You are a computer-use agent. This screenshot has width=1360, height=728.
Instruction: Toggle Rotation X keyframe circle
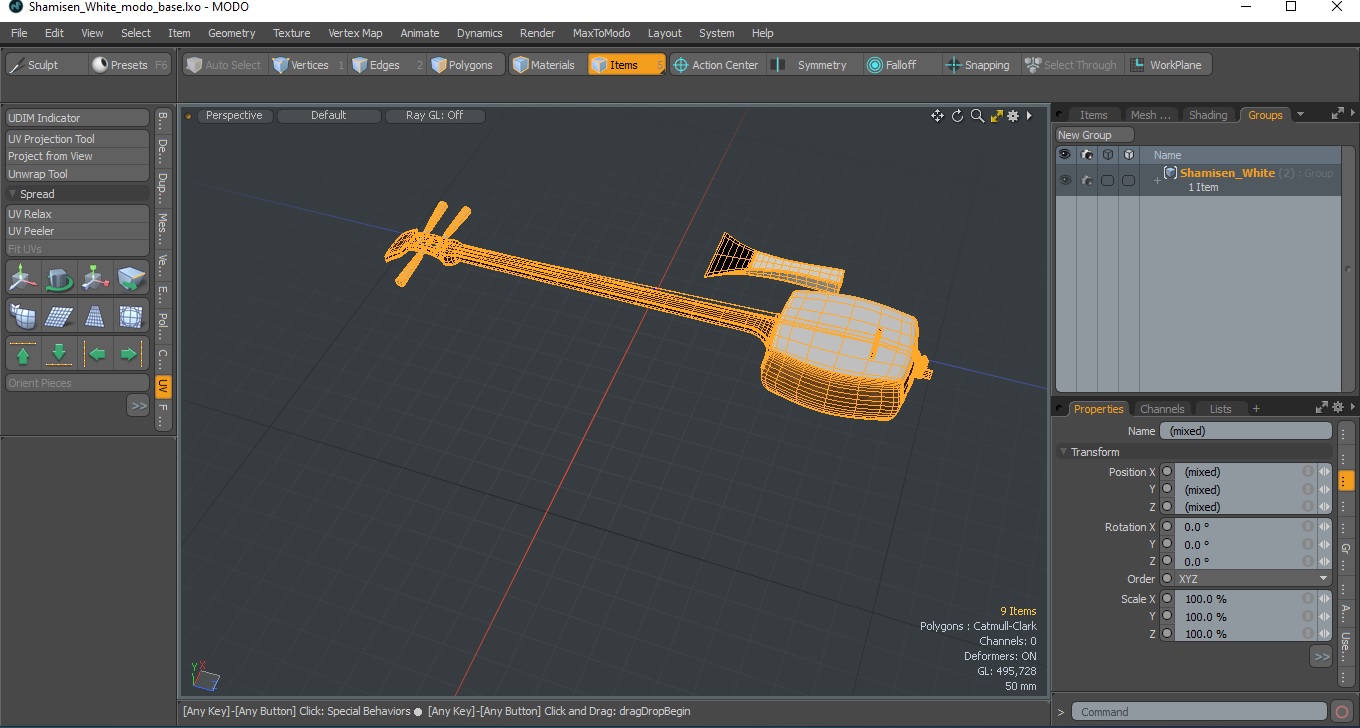coord(1166,527)
